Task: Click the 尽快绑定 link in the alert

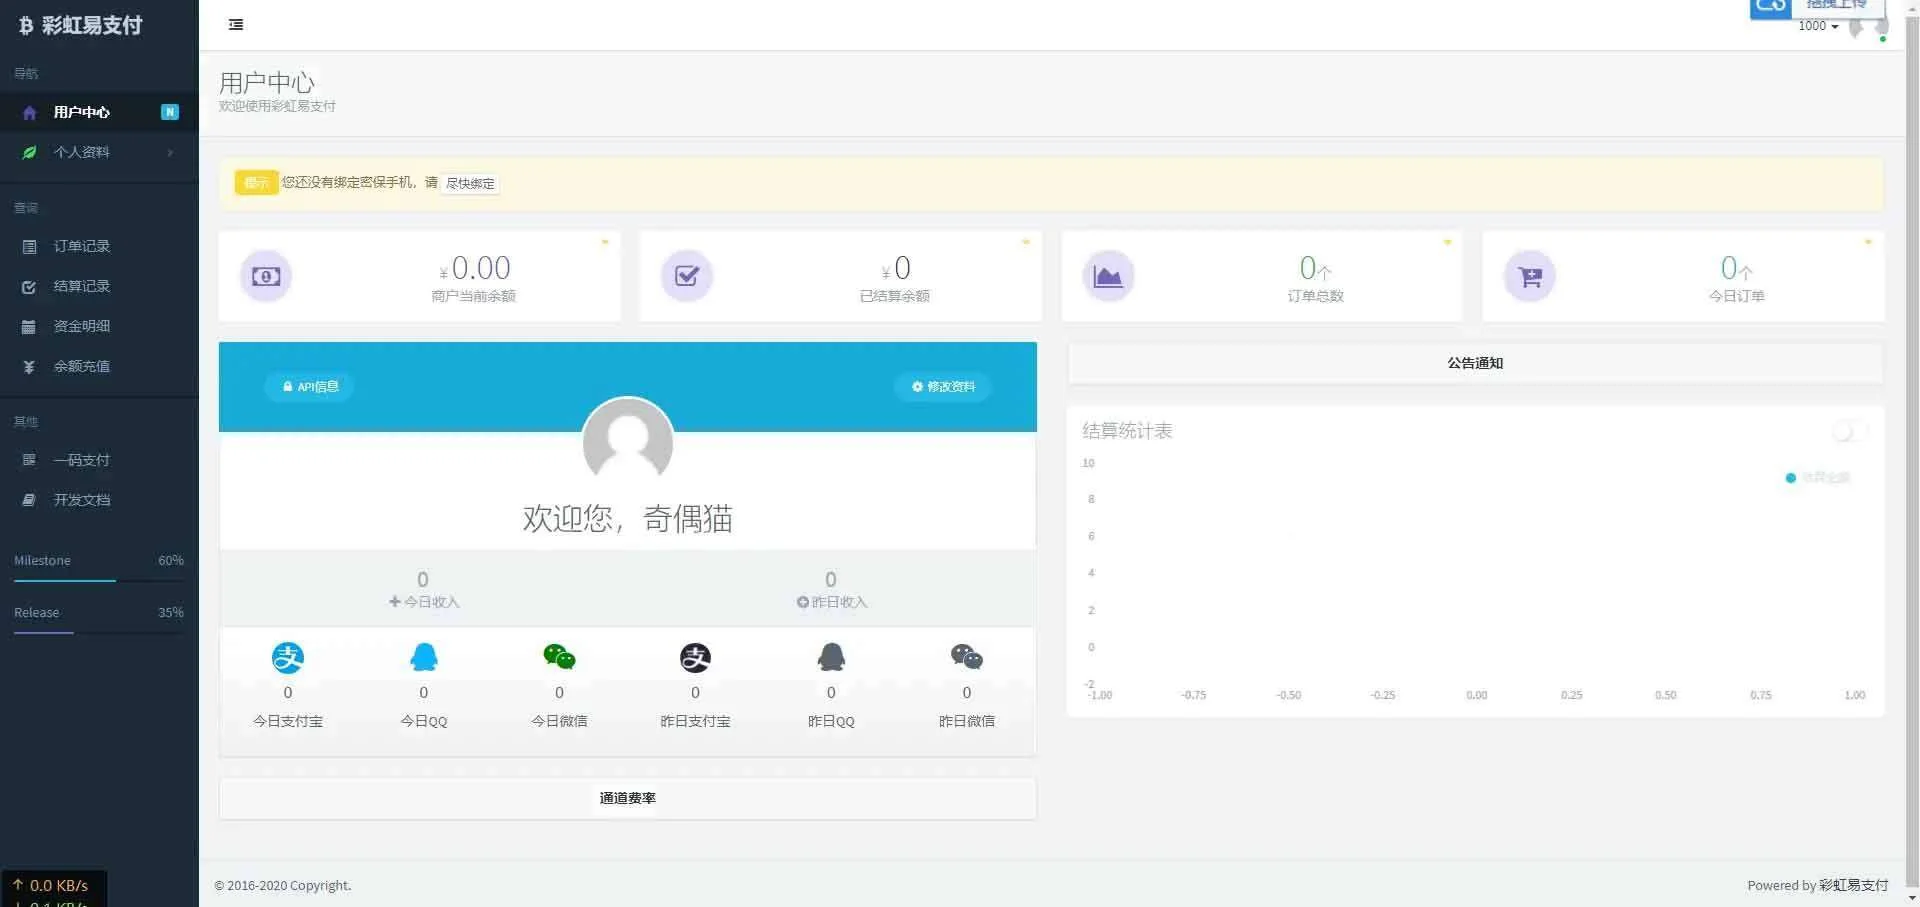Action: coord(470,184)
